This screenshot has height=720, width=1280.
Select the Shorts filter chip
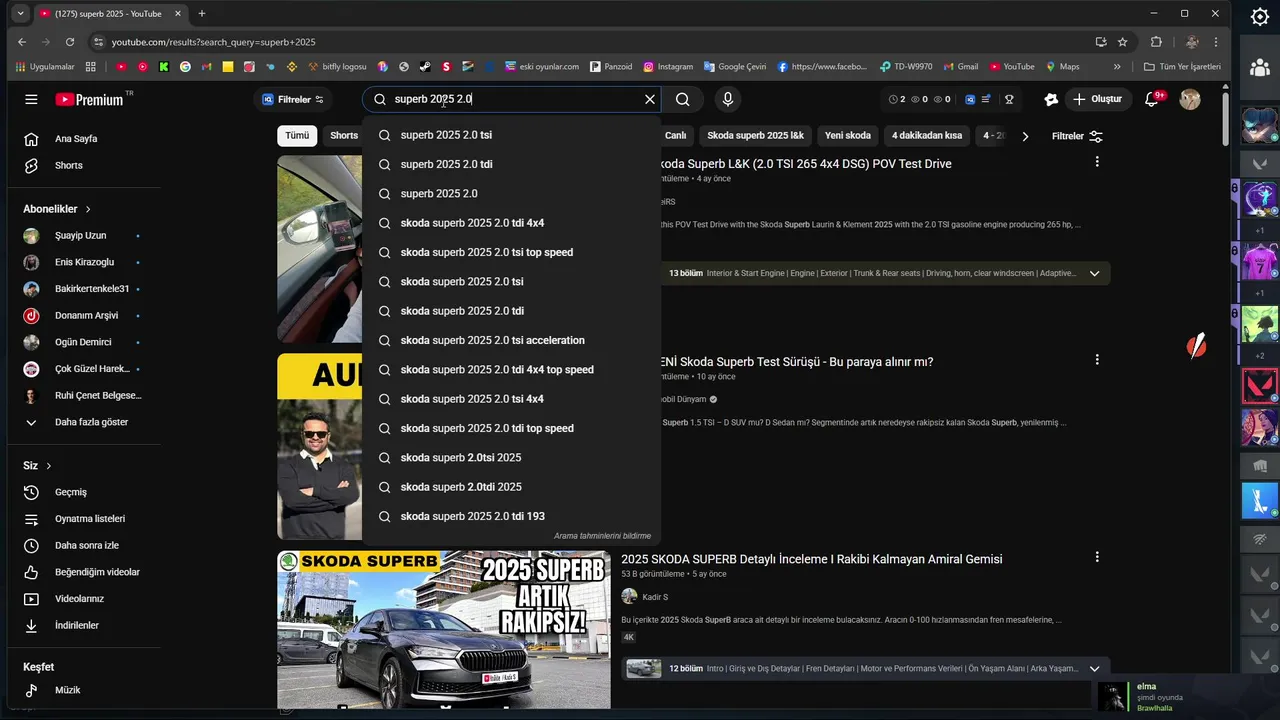tap(344, 135)
